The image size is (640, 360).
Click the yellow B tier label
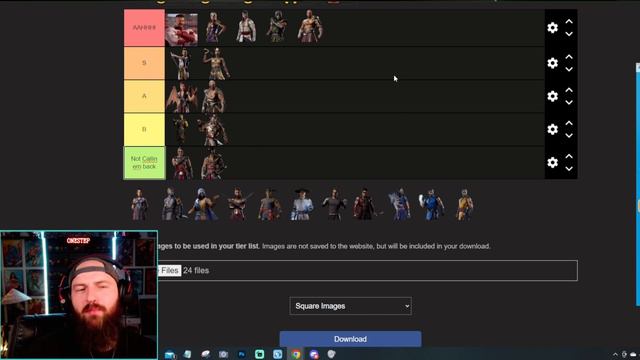point(144,129)
